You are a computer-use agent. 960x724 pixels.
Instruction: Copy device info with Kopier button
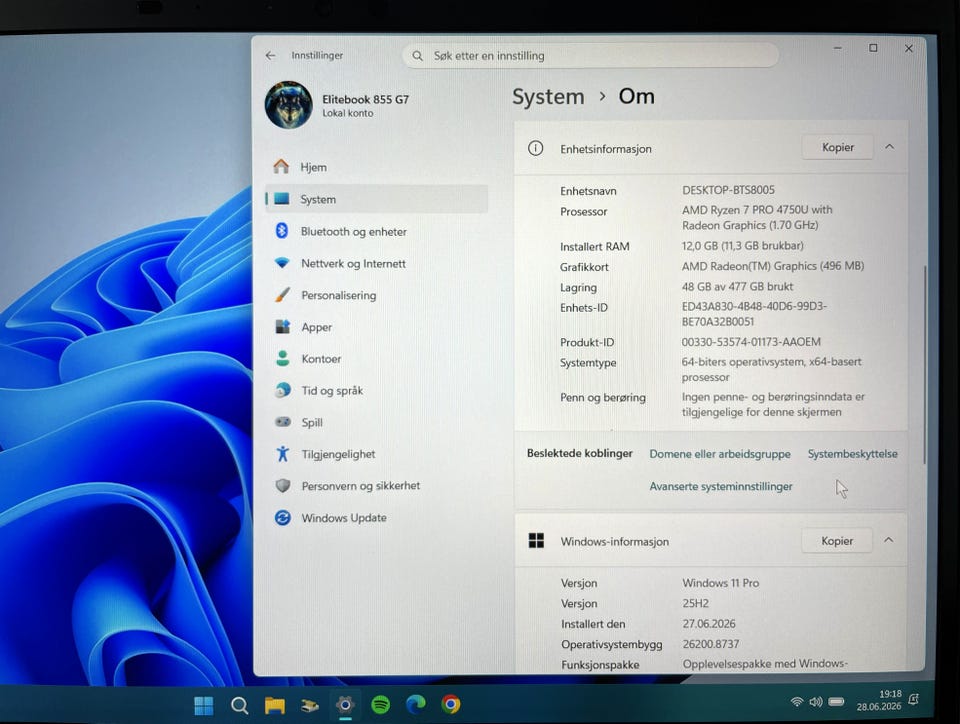coord(838,147)
